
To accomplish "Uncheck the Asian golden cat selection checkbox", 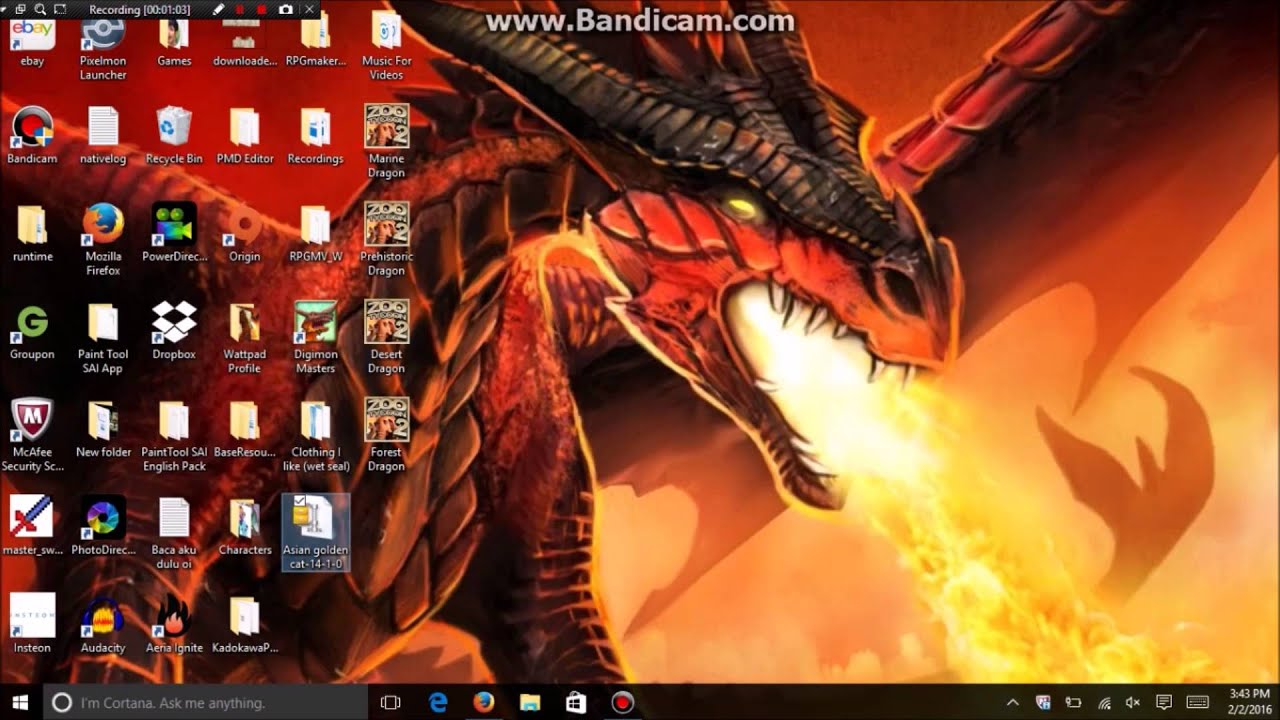I will coord(300,499).
